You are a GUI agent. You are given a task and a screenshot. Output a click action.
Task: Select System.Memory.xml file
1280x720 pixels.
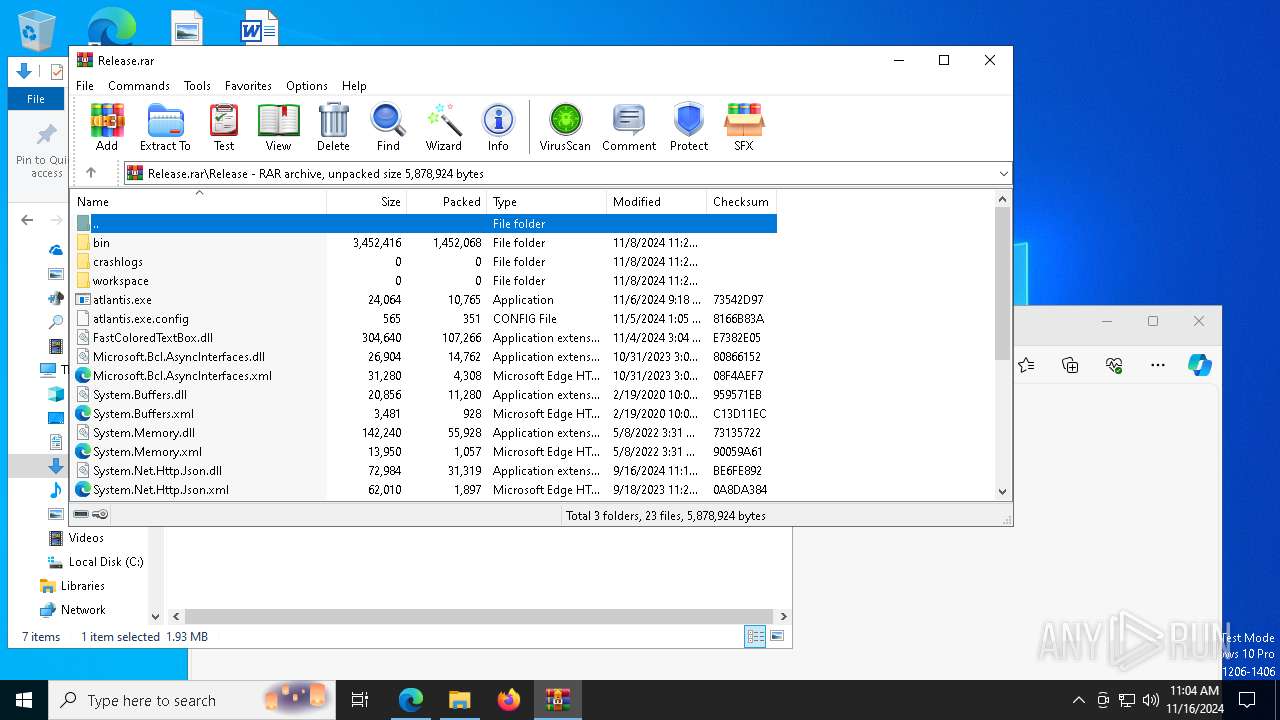coord(425,452)
